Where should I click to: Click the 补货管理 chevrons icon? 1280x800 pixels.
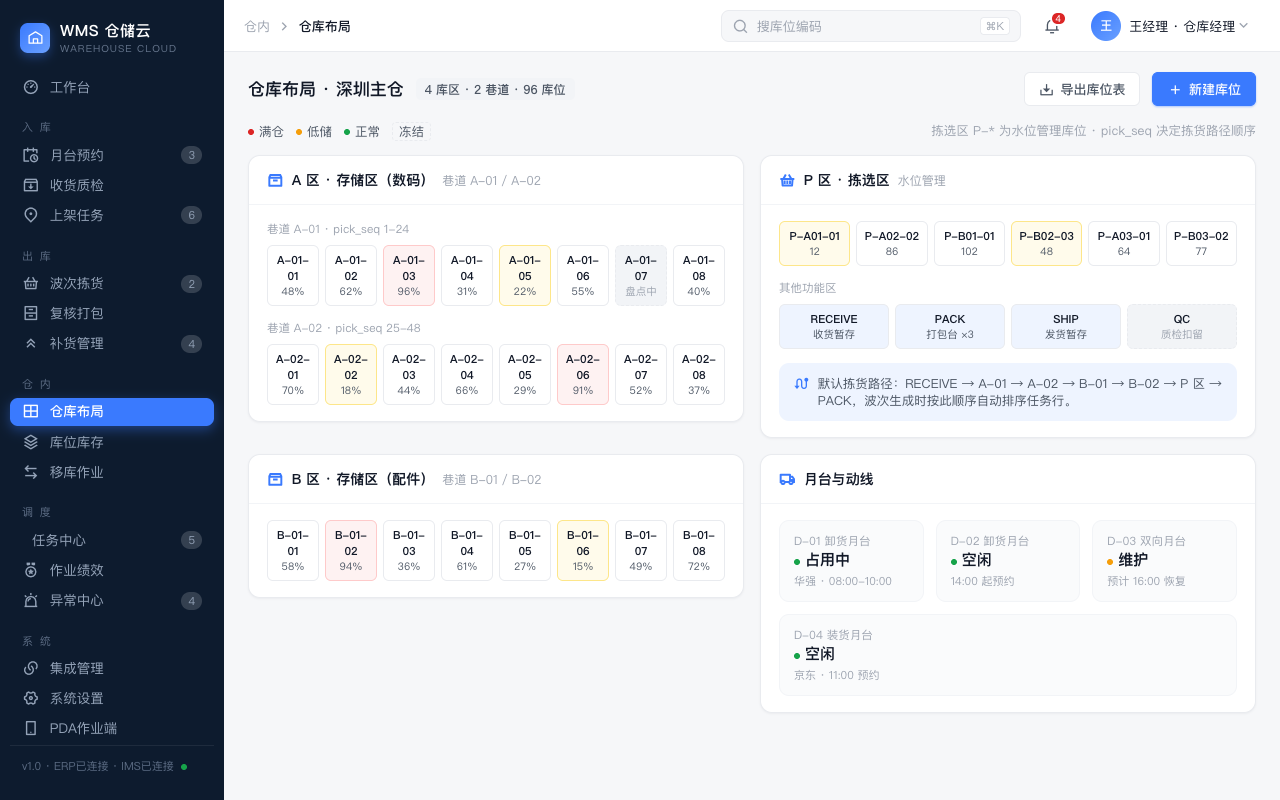pyautogui.click(x=31, y=343)
